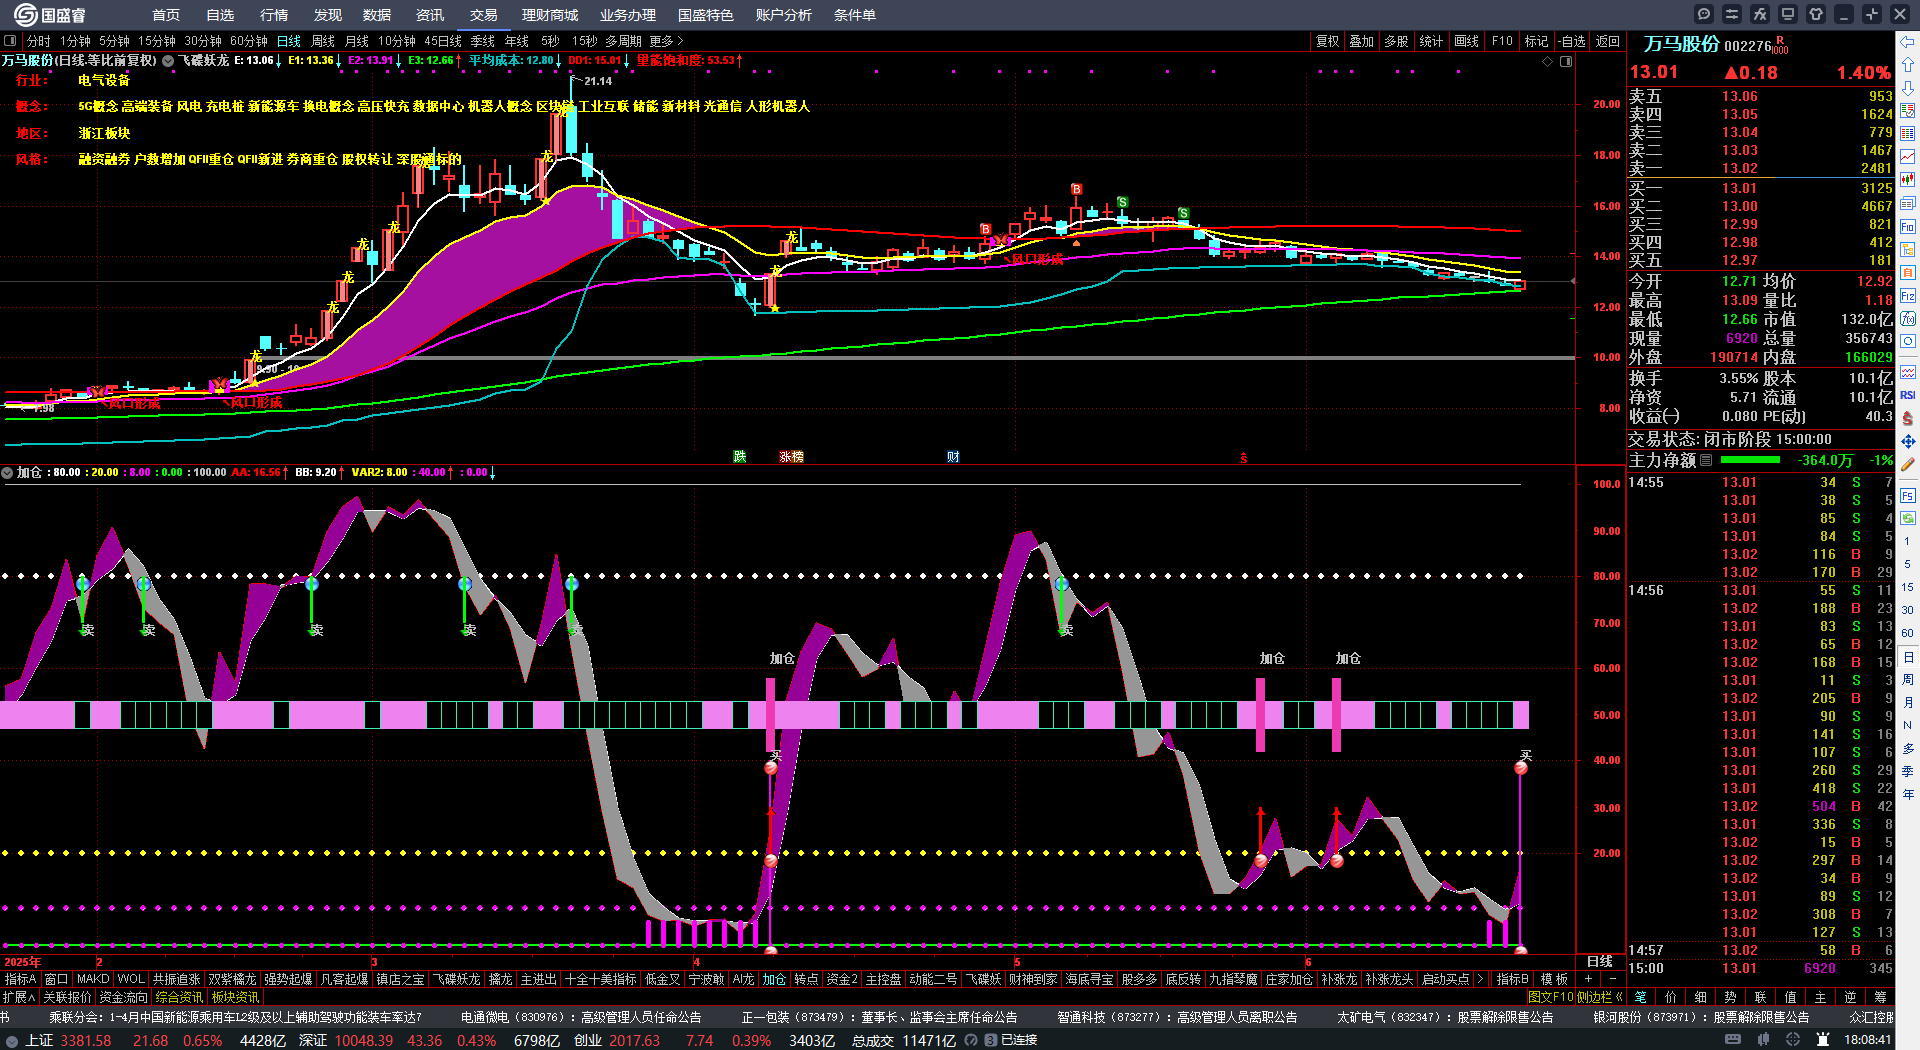The width and height of the screenshot is (1920, 1050).
Task: Open the 图文F10 link
Action: (x=1551, y=997)
